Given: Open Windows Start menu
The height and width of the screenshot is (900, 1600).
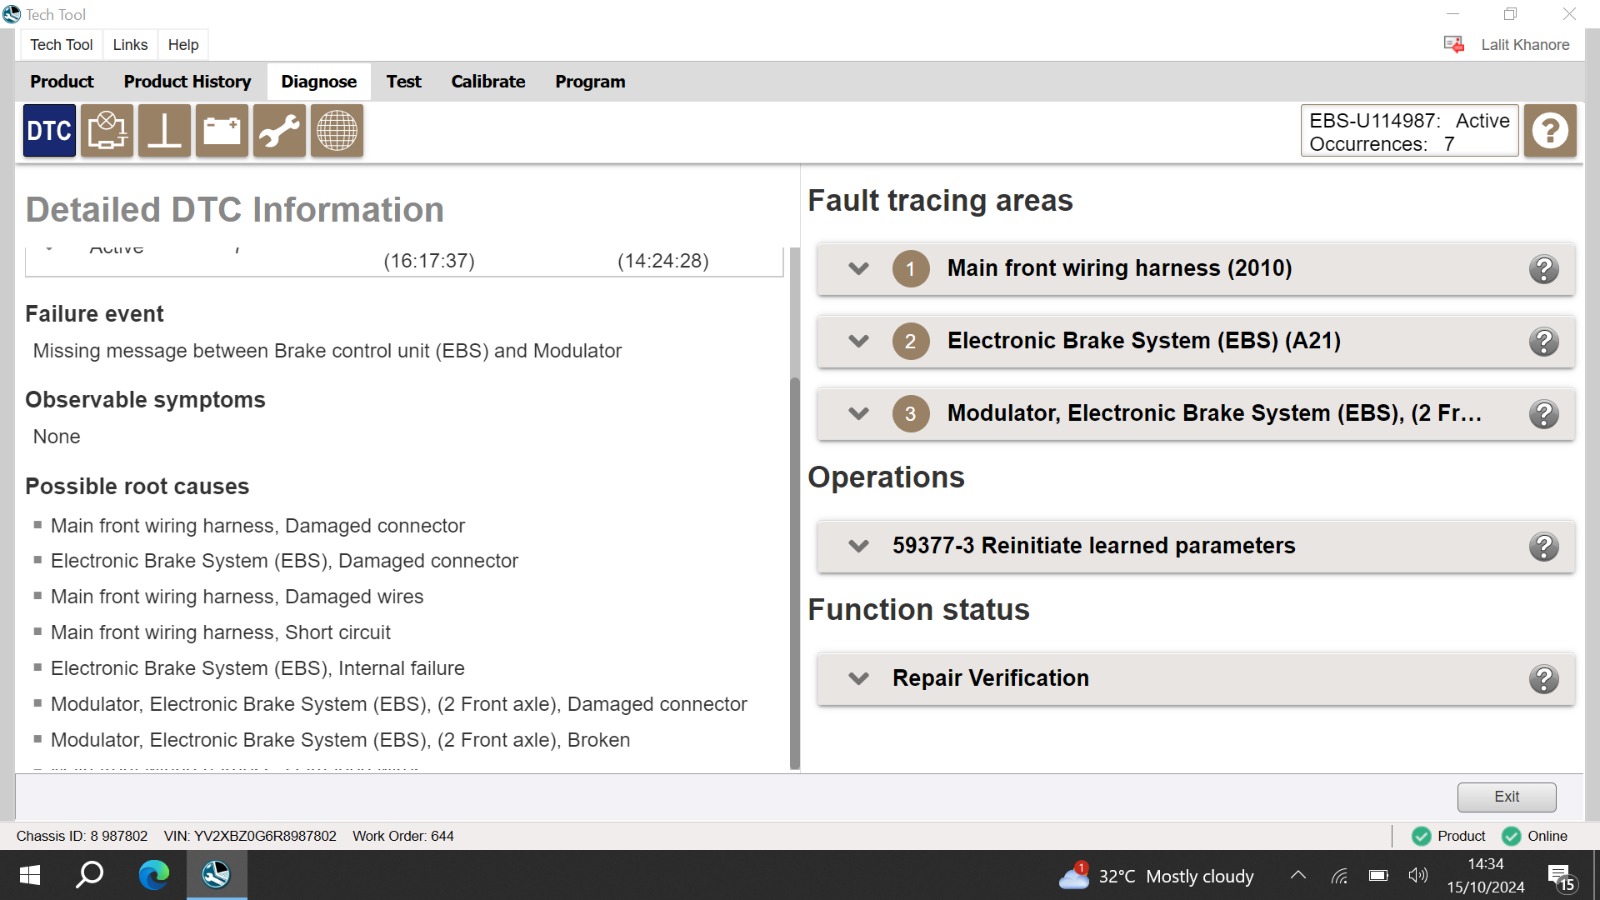Looking at the screenshot, I should point(30,876).
